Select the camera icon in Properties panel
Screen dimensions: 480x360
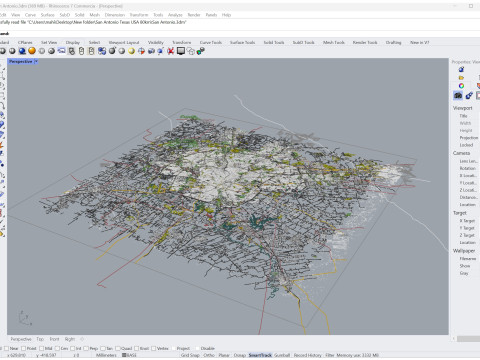458,95
